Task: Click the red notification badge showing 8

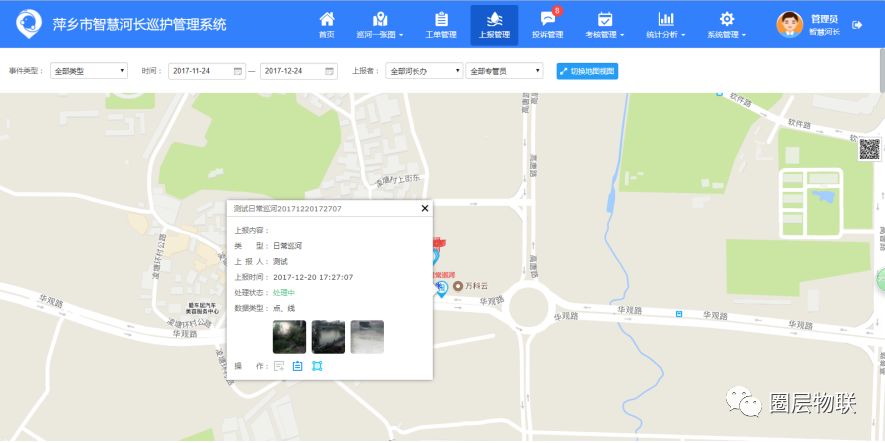Action: pos(557,11)
